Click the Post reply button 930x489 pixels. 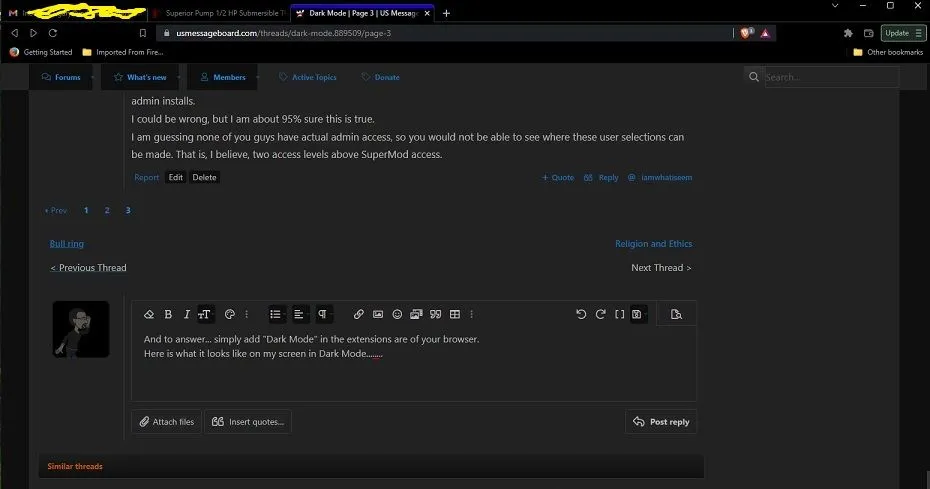point(661,422)
